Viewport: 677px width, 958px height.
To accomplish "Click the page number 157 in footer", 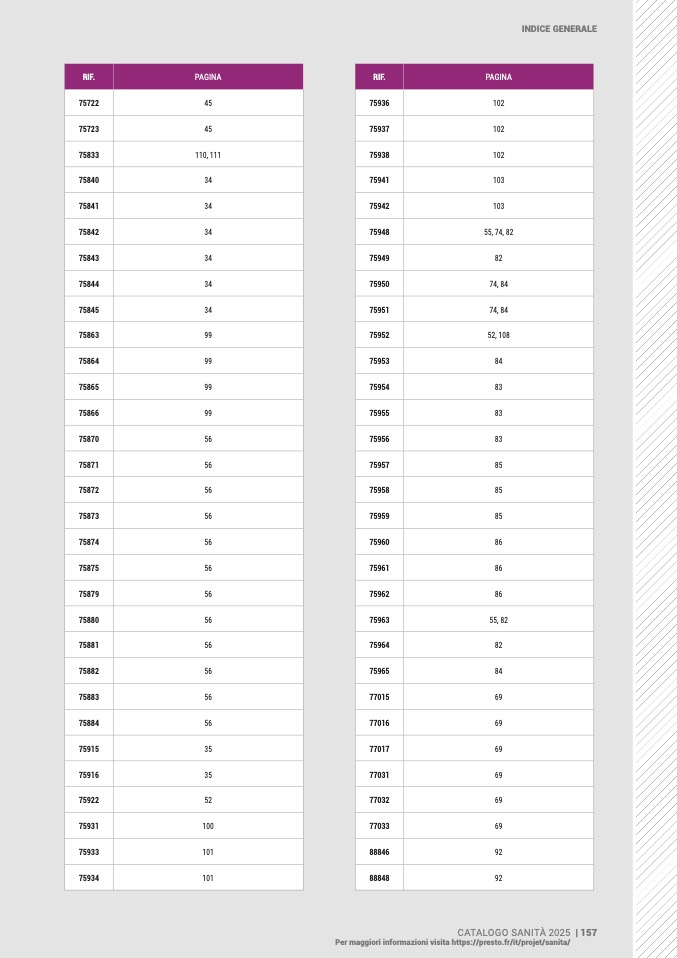I will coord(589,932).
